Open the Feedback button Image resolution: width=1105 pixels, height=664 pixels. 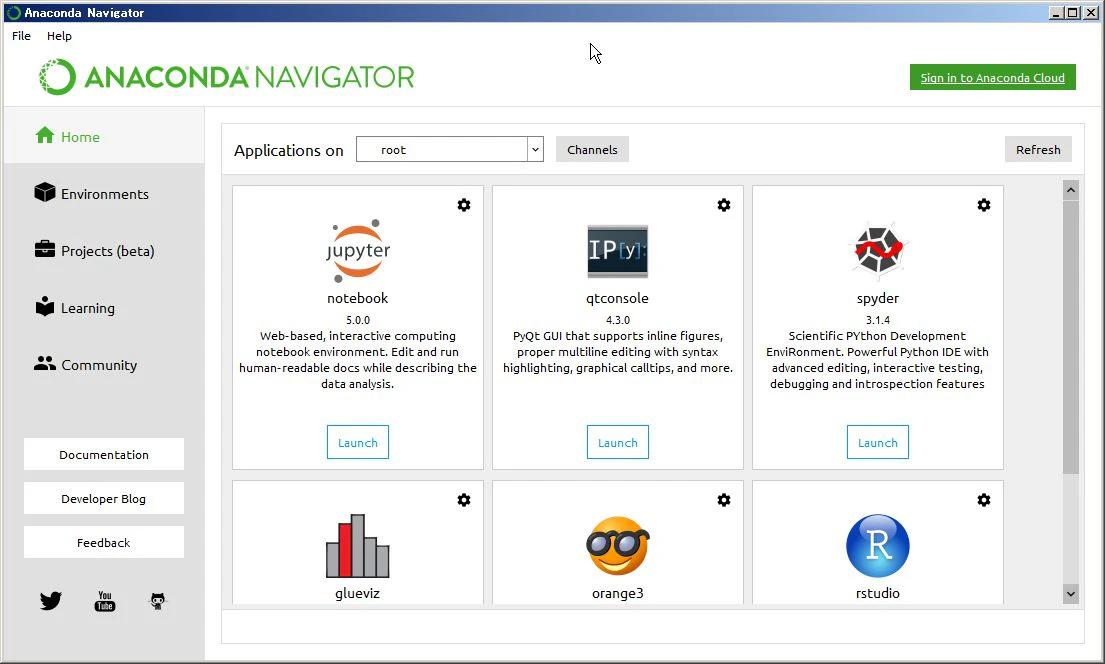click(x=104, y=542)
